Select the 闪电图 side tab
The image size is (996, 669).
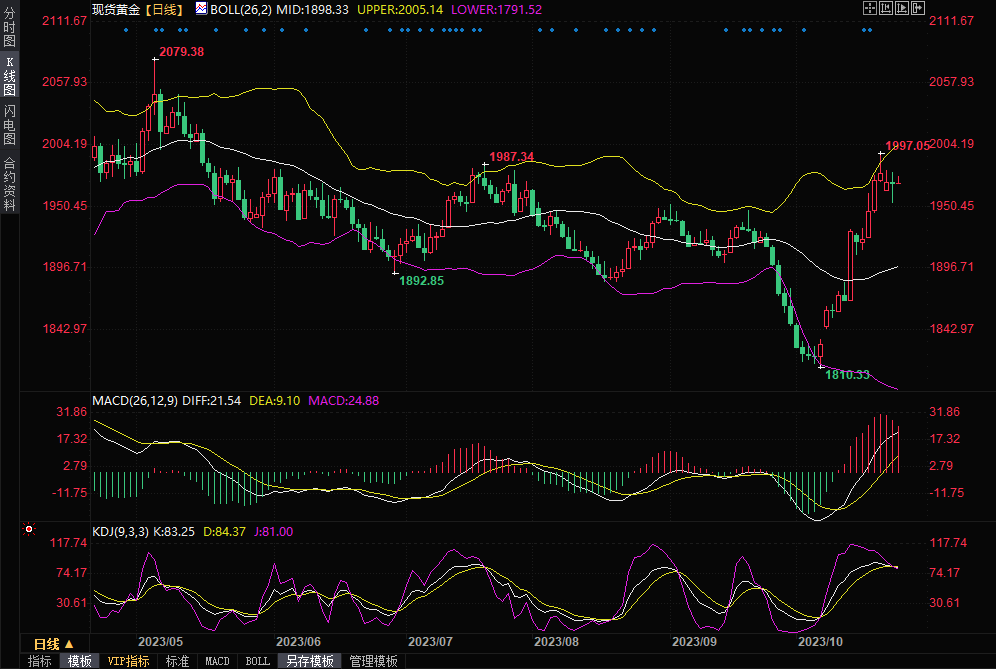tap(9, 125)
